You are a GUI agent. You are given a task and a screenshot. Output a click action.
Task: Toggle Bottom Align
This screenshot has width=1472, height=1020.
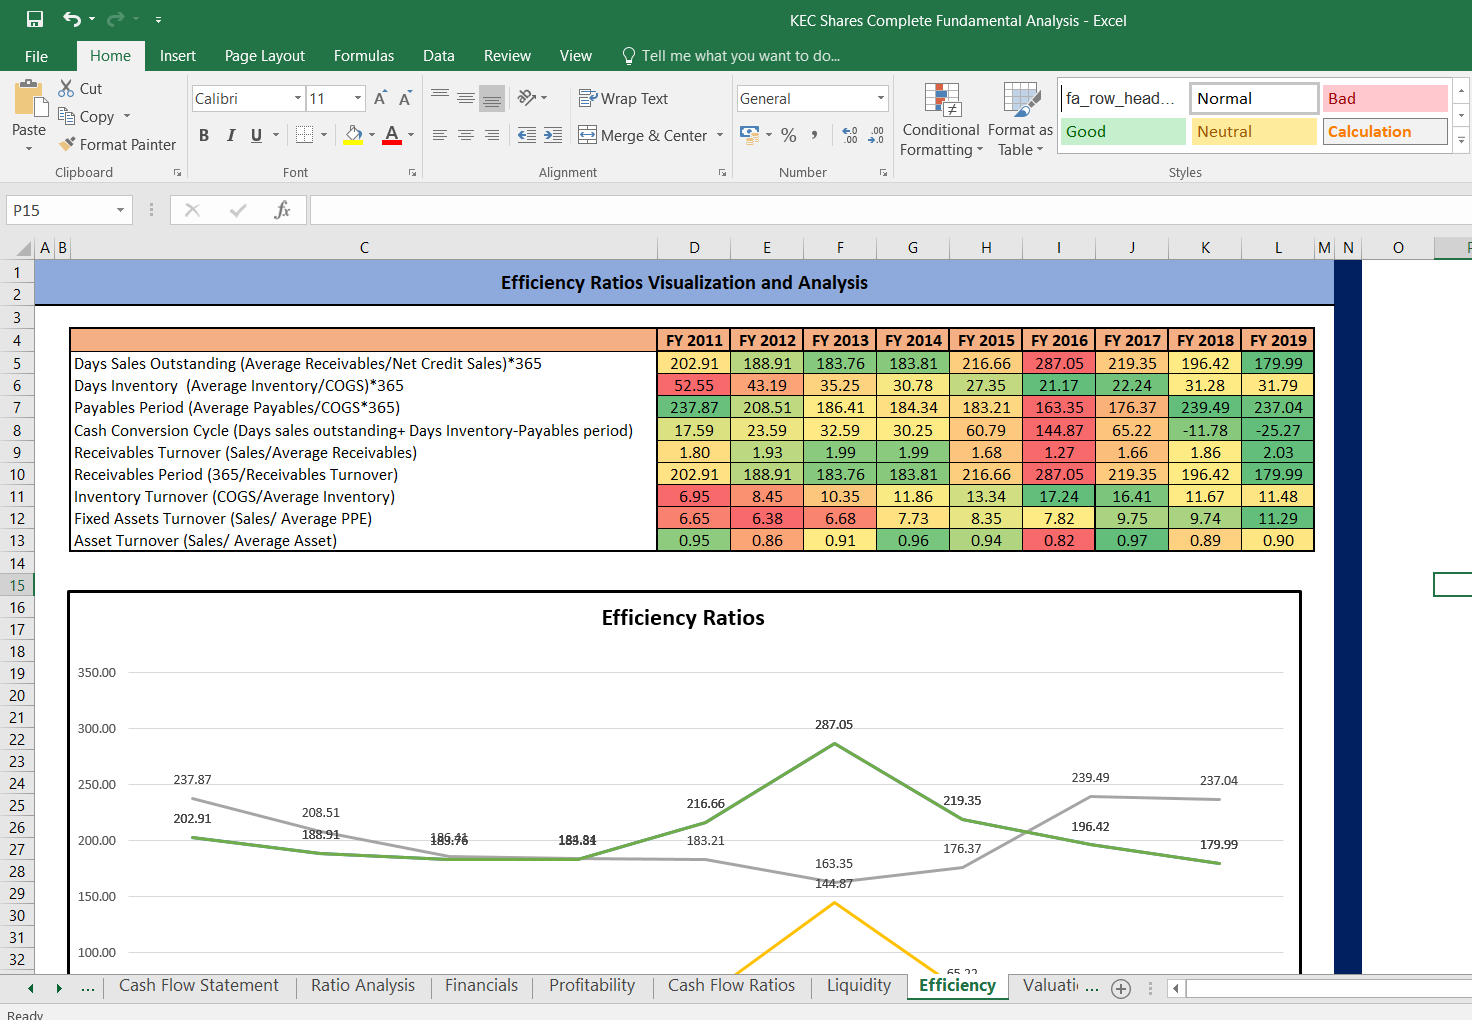(x=492, y=98)
